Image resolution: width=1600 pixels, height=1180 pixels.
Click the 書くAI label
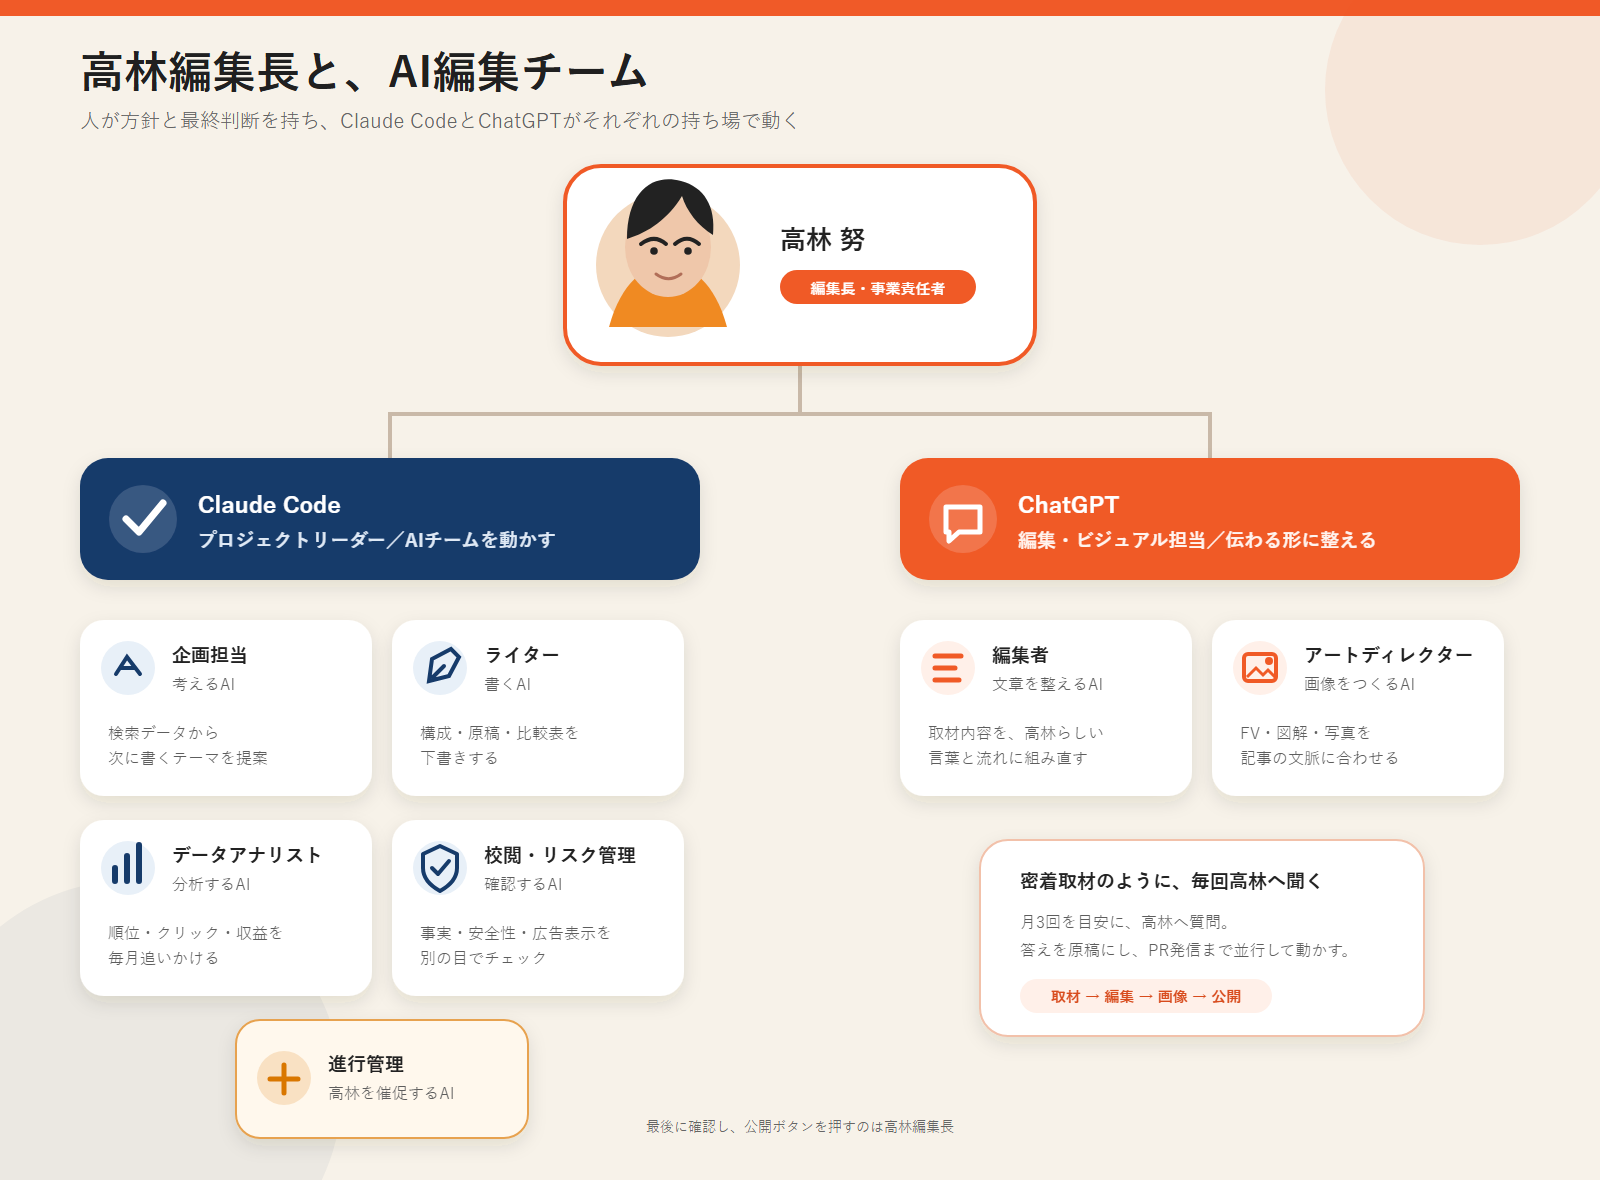point(508,684)
